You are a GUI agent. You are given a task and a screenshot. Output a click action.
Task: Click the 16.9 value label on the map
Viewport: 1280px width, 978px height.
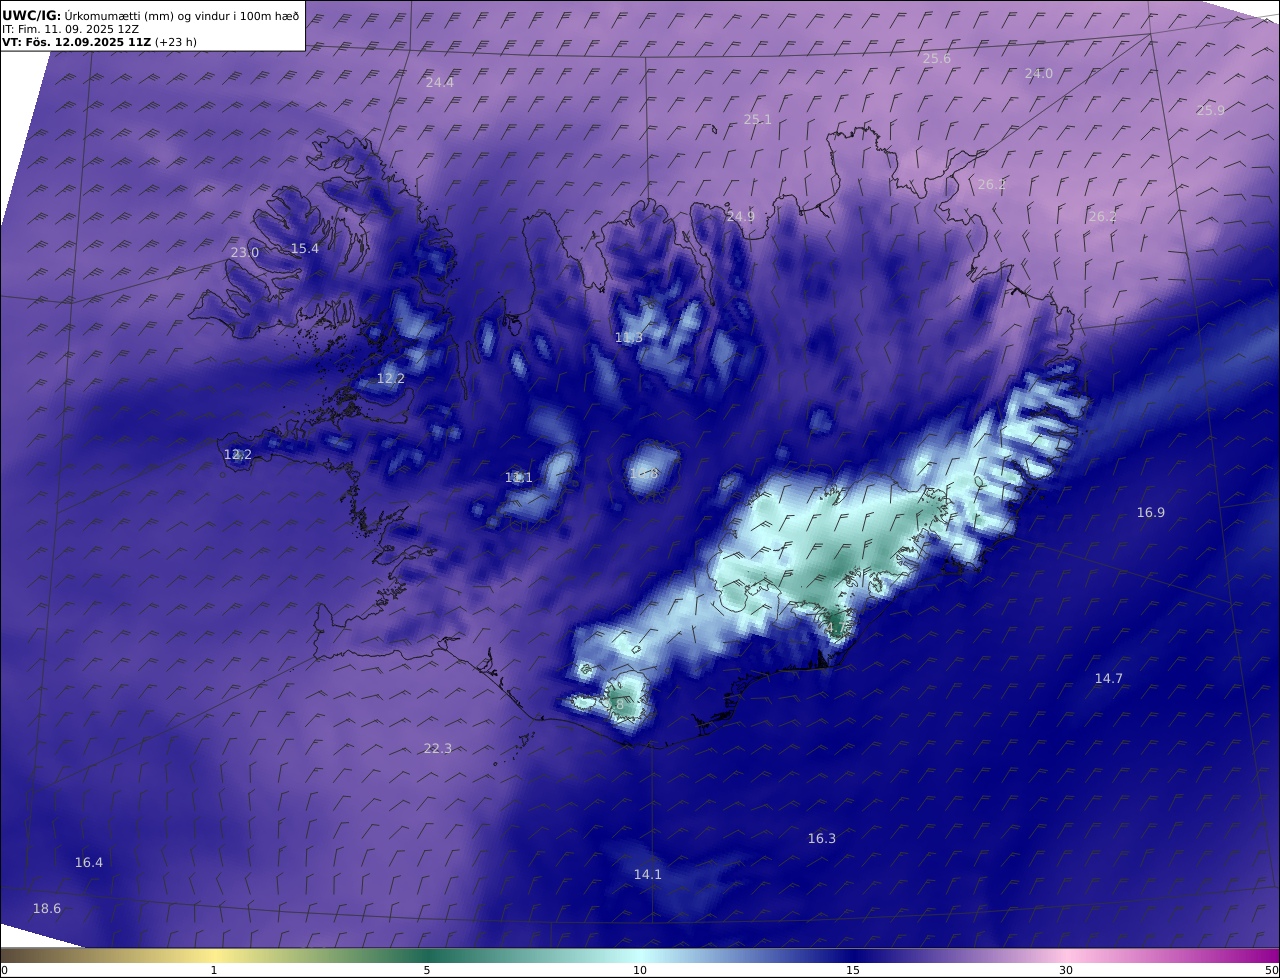[1151, 513]
